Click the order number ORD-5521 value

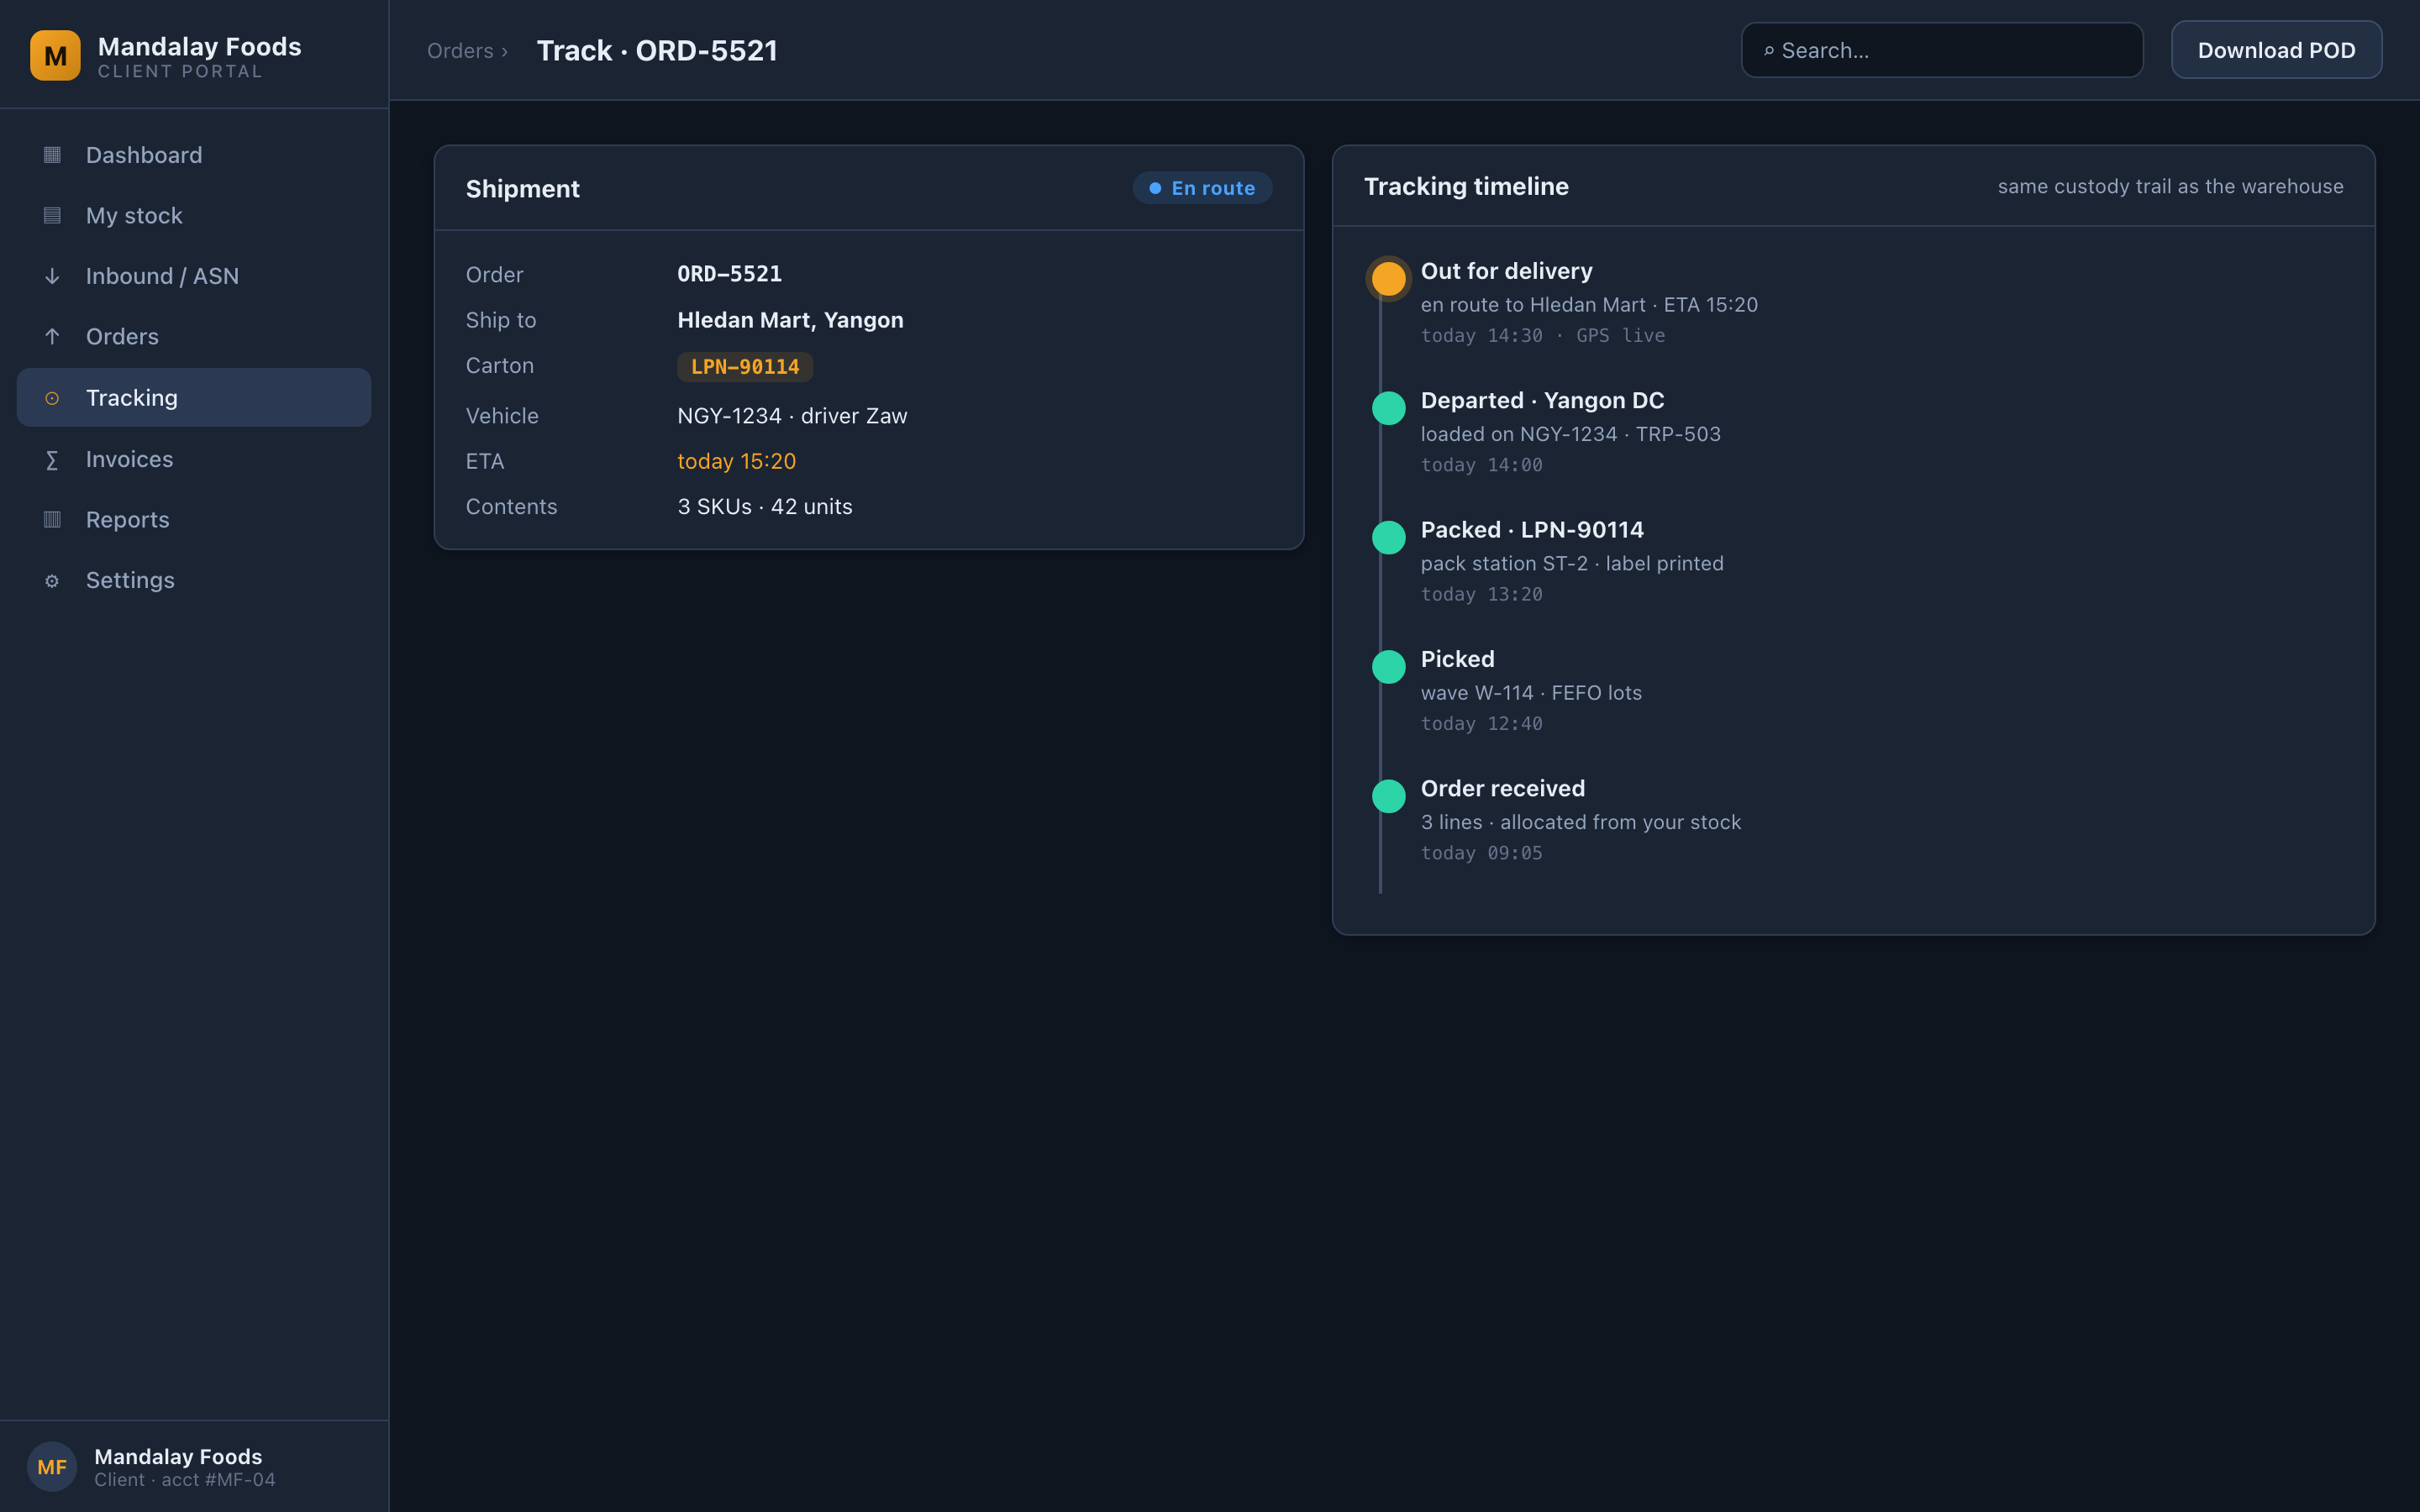[x=729, y=274]
